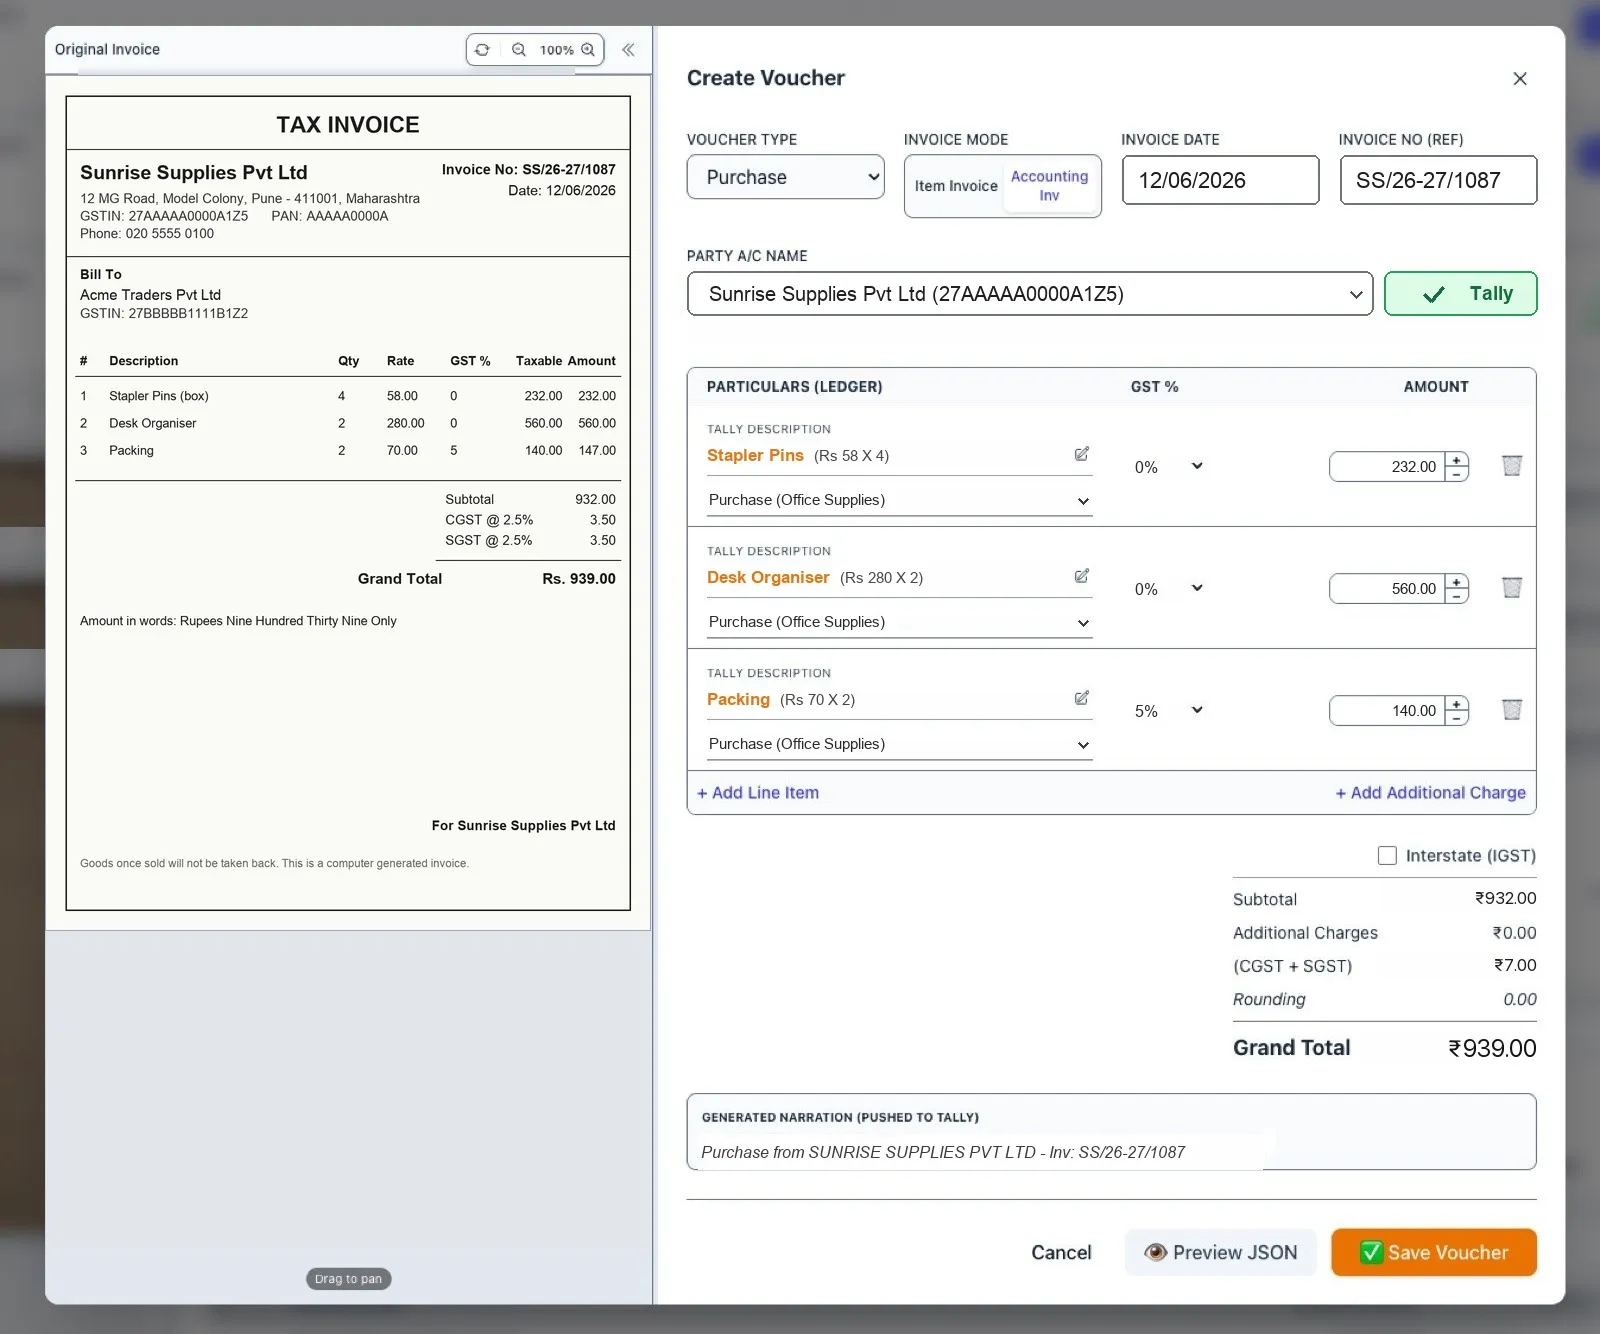
Task: Save the voucher
Action: tap(1434, 1253)
